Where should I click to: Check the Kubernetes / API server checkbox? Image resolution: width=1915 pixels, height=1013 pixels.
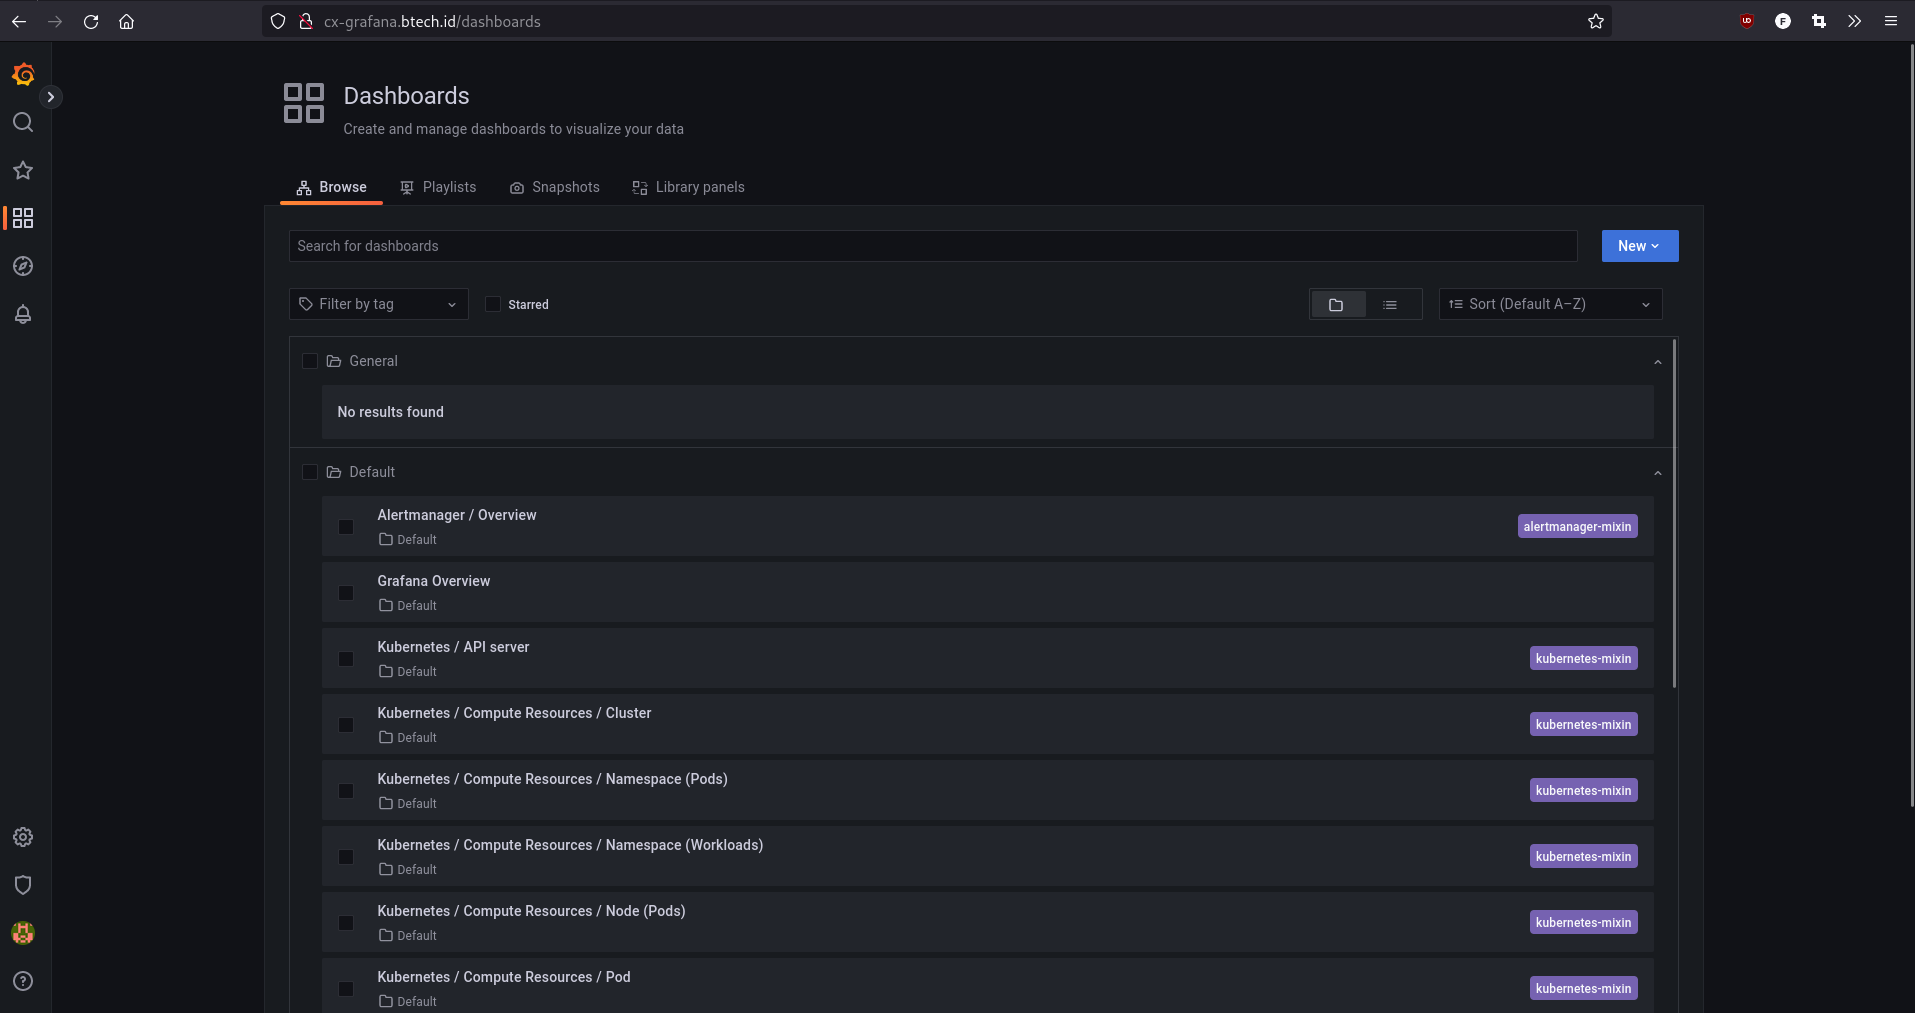click(346, 659)
